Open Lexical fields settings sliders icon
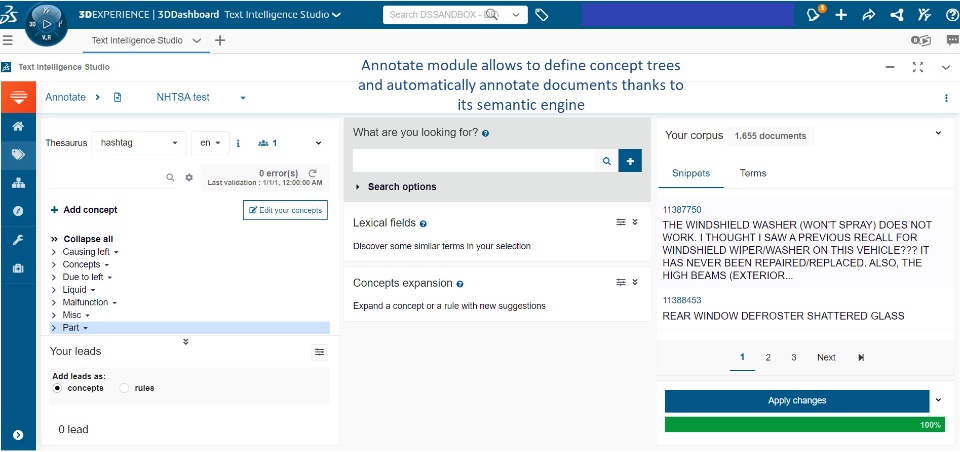This screenshot has width=960, height=452. (621, 222)
